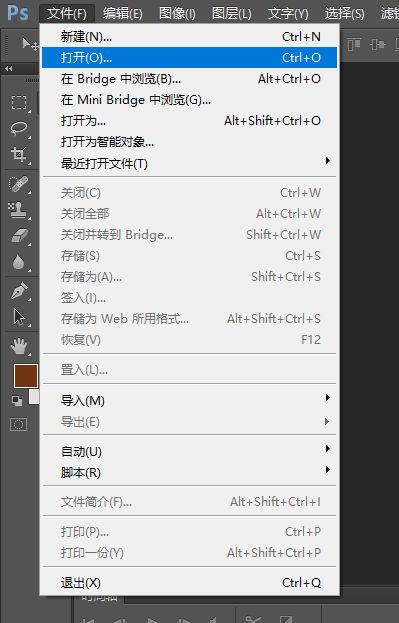This screenshot has height=623, width=399.
Task: Reset default foreground and background colors
Action: 17,400
